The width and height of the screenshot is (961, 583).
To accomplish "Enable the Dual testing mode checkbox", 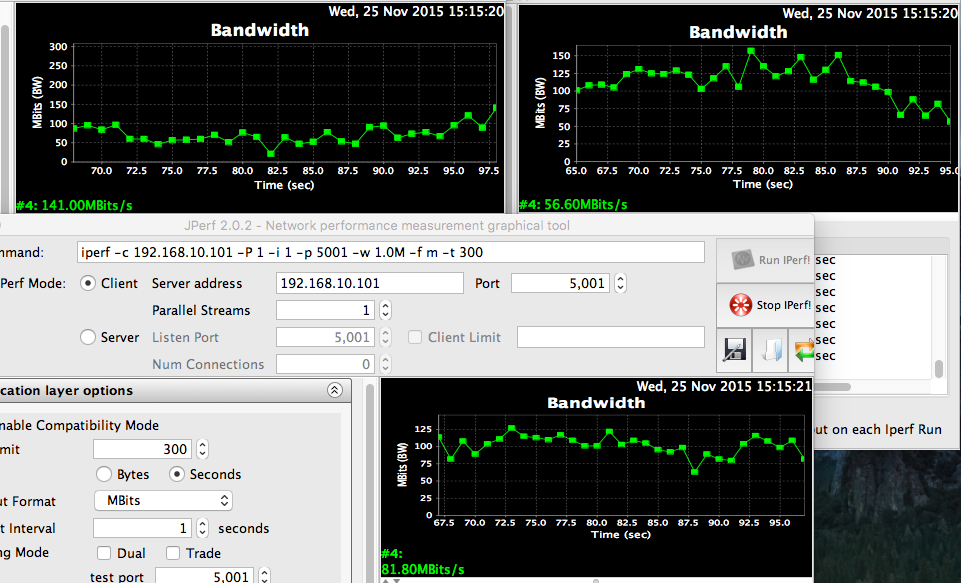I will 104,553.
